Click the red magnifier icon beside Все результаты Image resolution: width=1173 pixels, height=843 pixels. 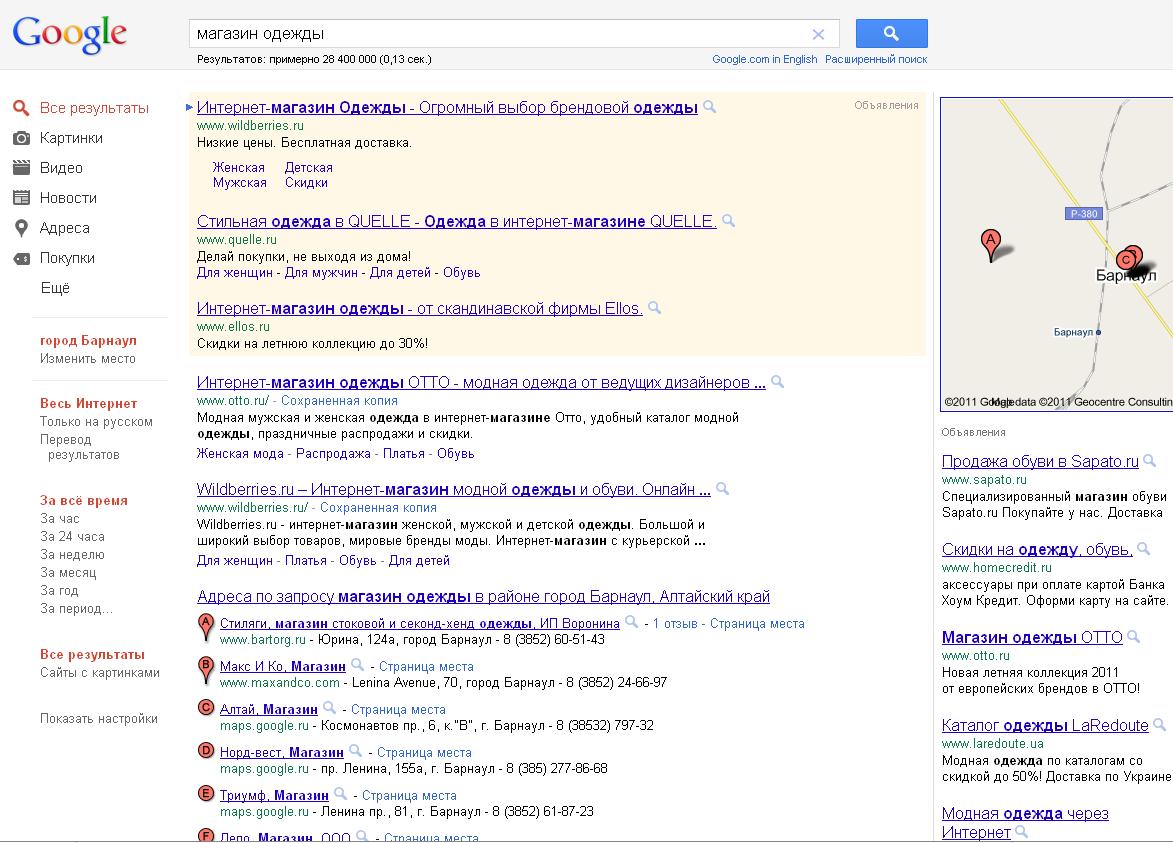point(21,108)
